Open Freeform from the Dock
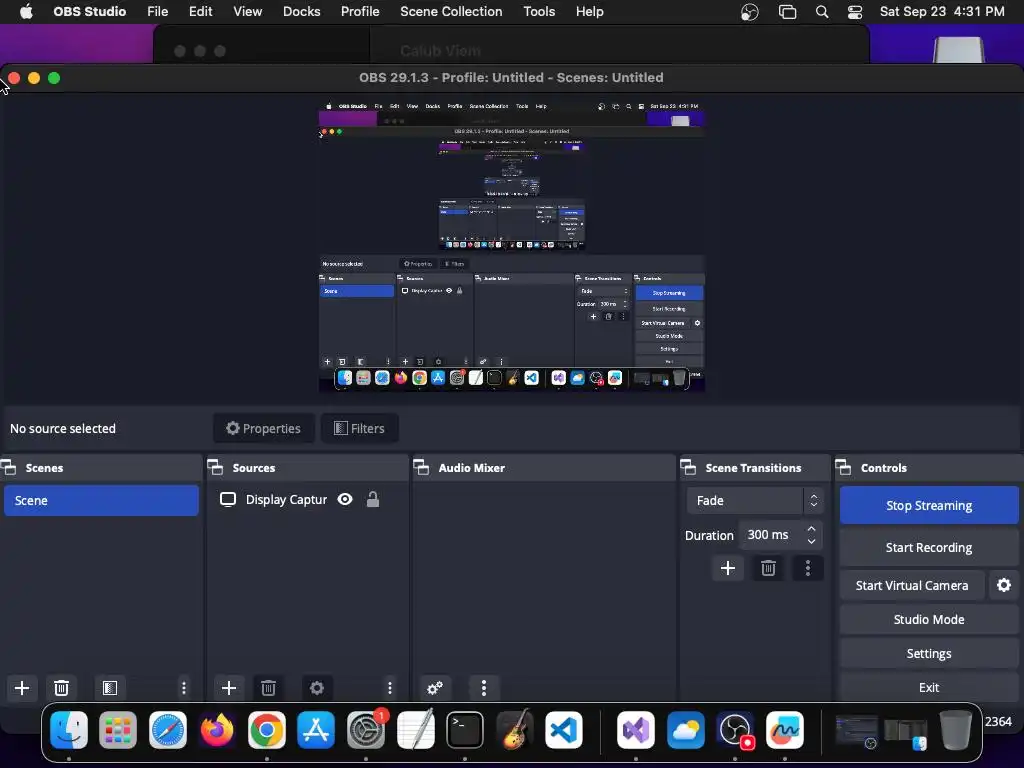Viewport: 1024px width, 768px height. click(785, 730)
